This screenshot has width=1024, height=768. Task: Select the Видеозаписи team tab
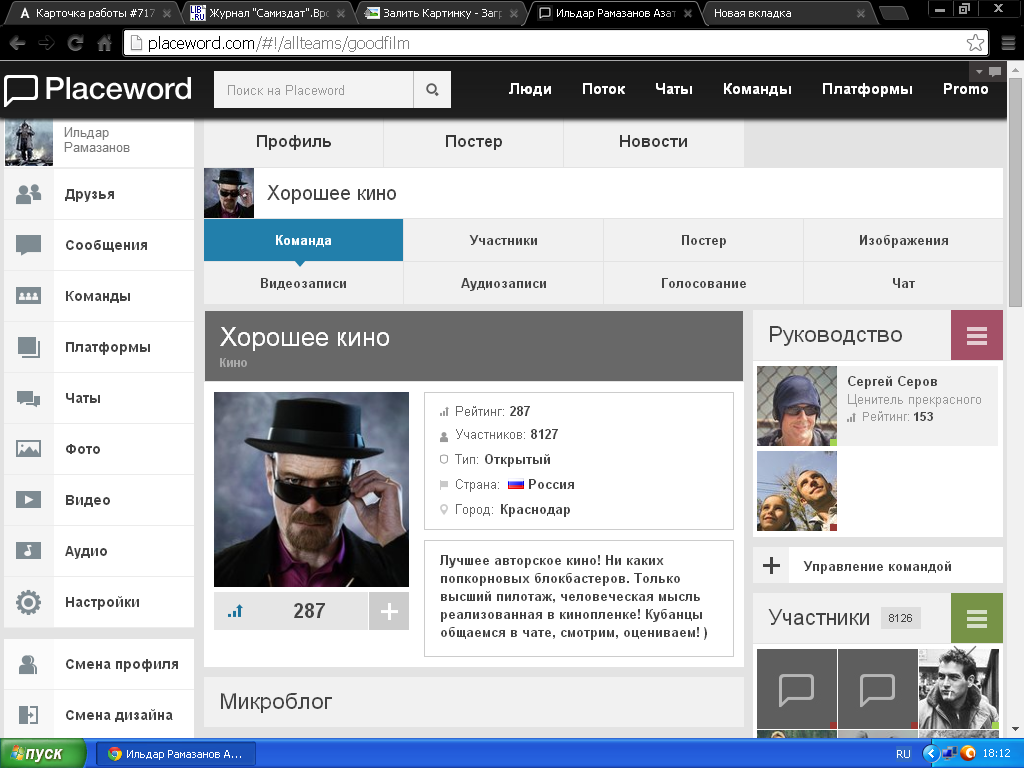[x=303, y=283]
